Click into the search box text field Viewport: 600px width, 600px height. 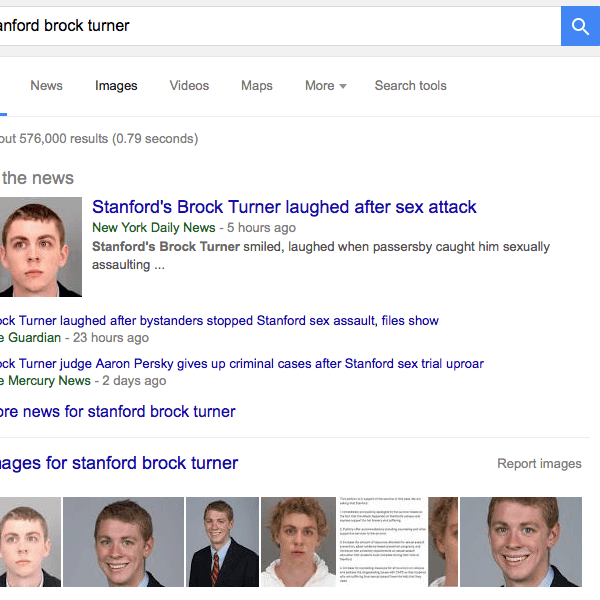pyautogui.click(x=280, y=26)
